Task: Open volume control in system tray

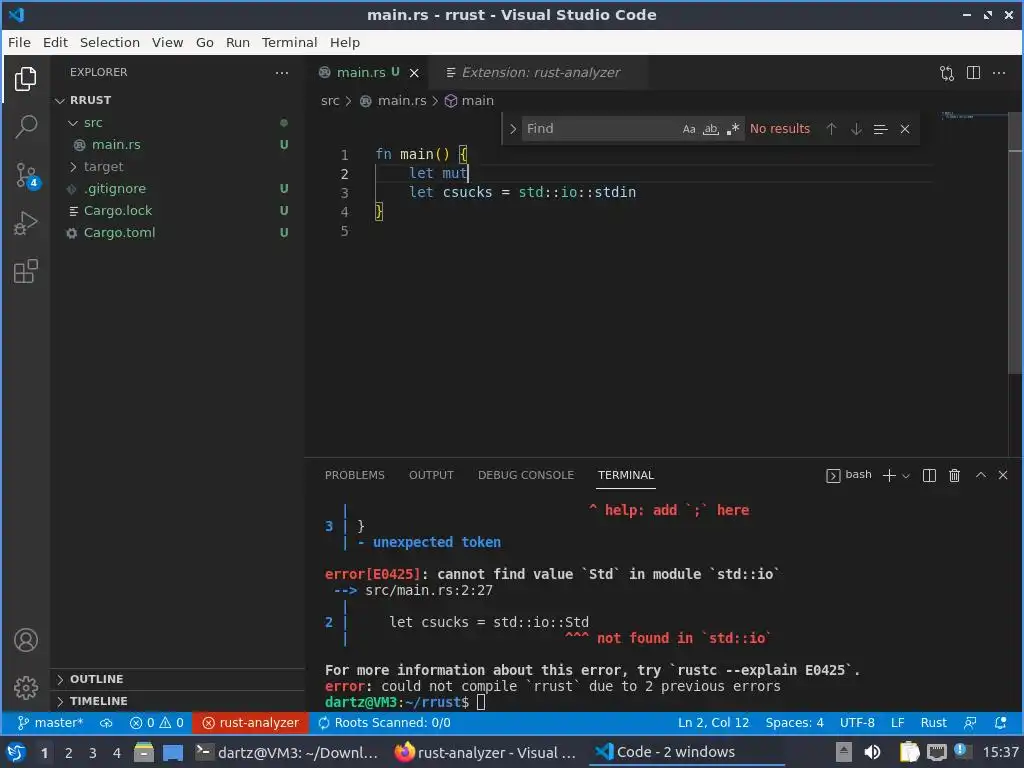Action: [x=871, y=752]
